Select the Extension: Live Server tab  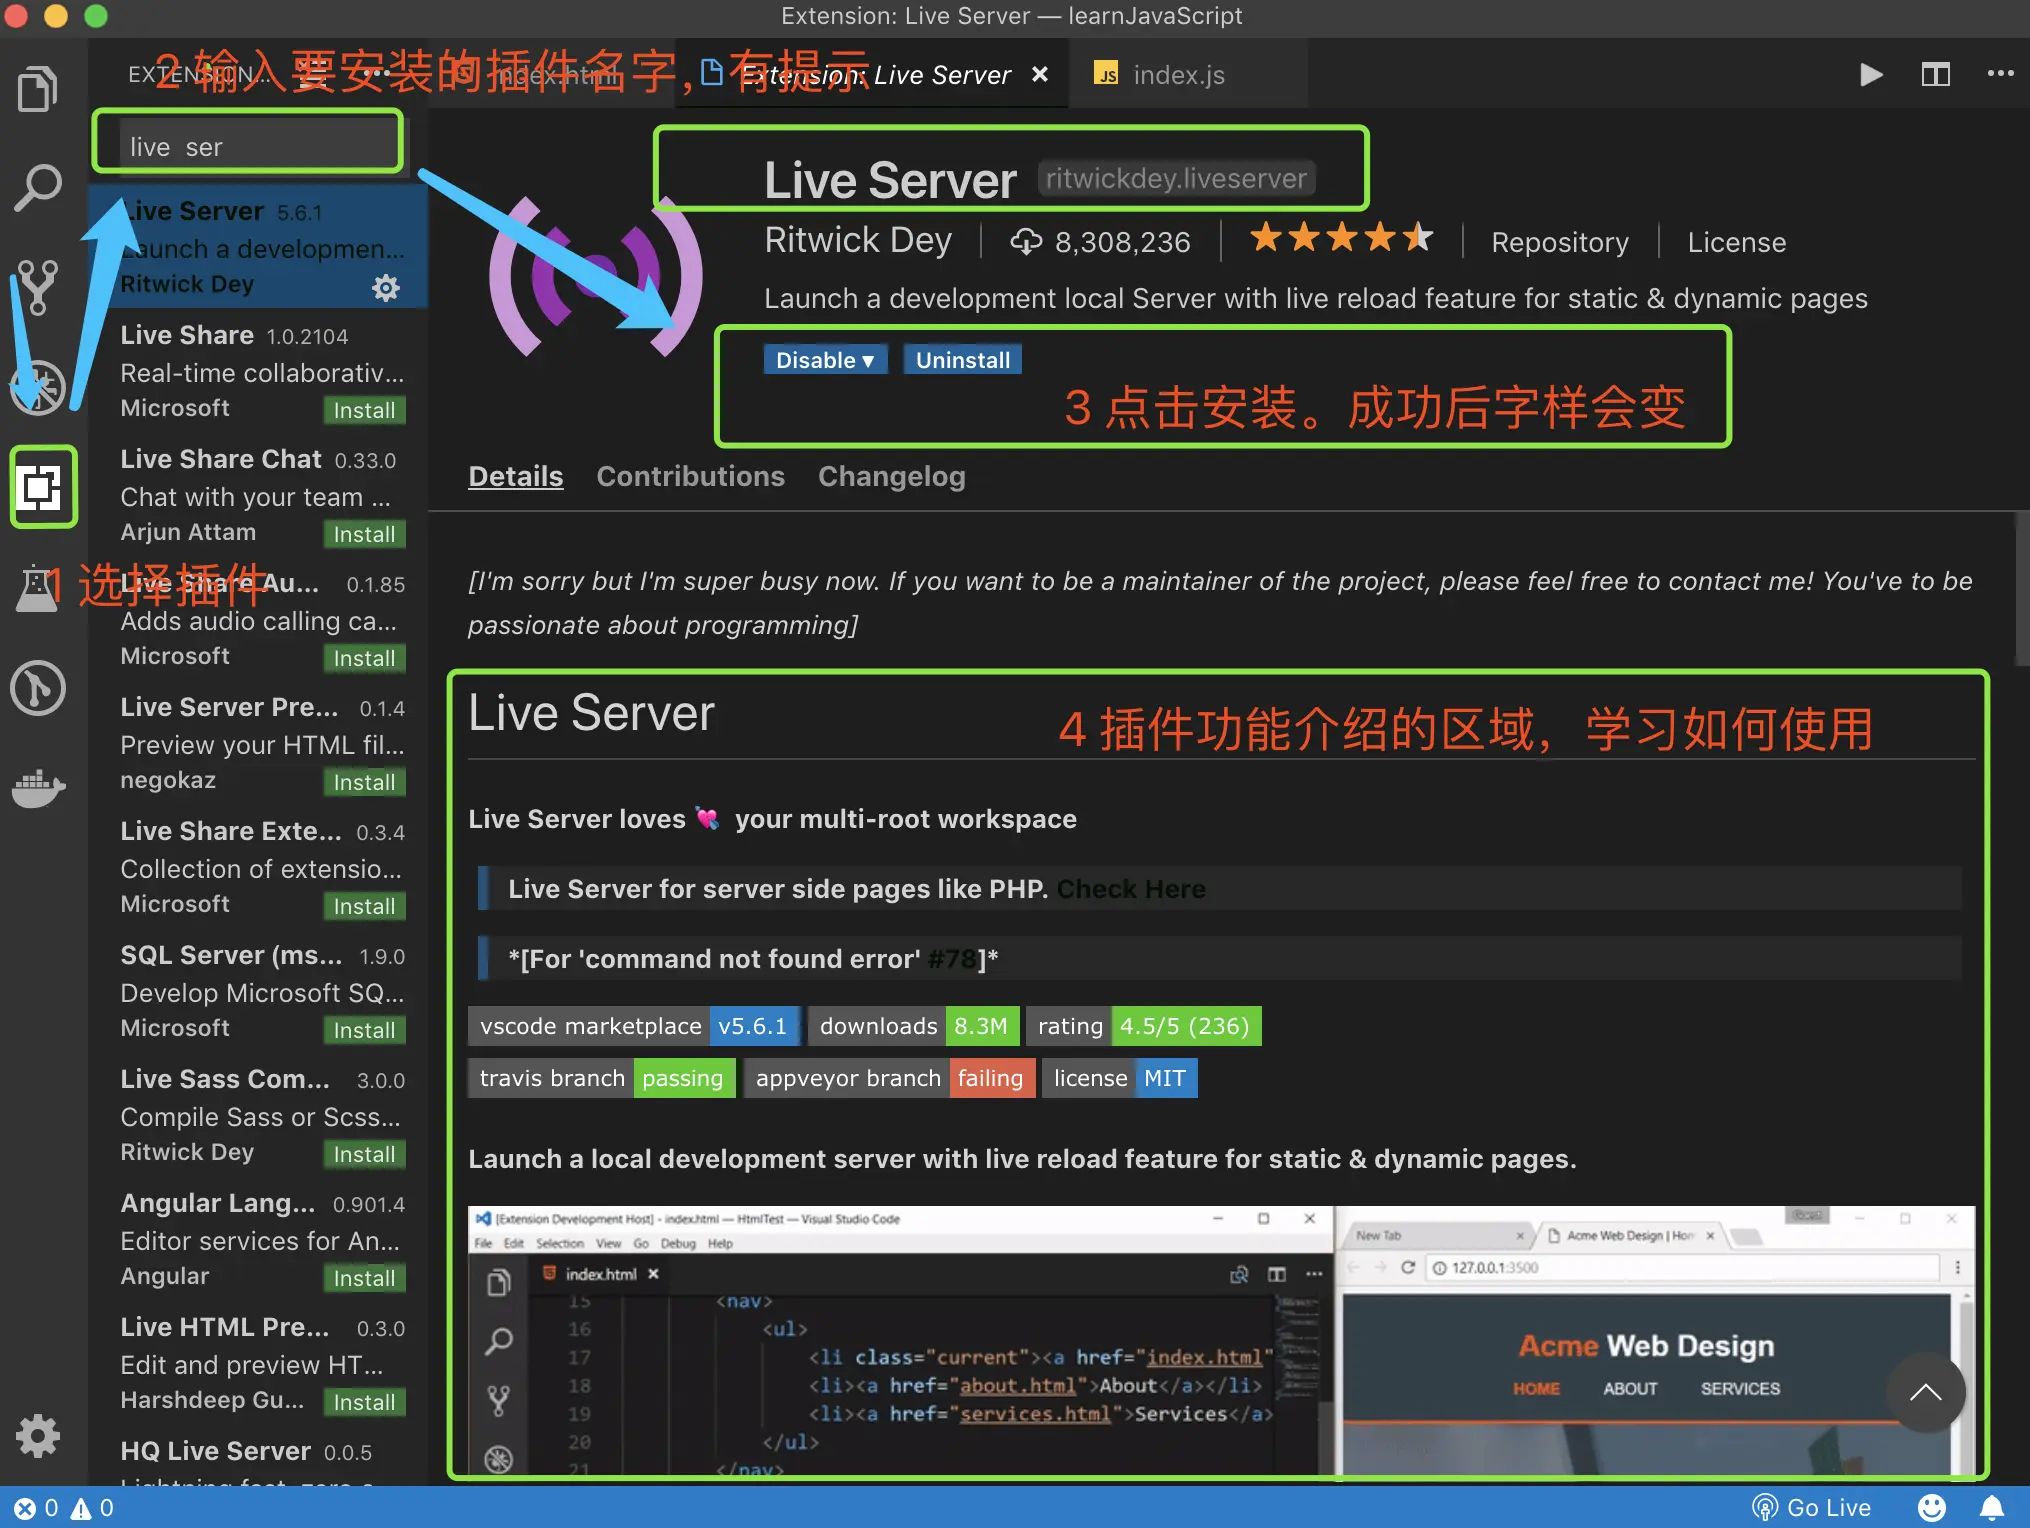872,75
